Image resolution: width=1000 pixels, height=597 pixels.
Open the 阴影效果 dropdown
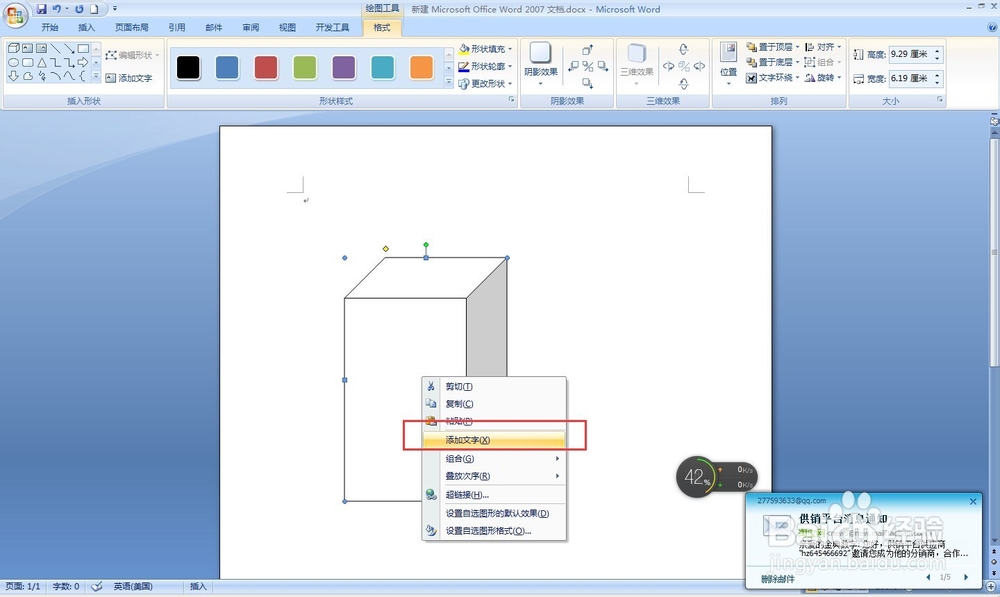click(541, 64)
